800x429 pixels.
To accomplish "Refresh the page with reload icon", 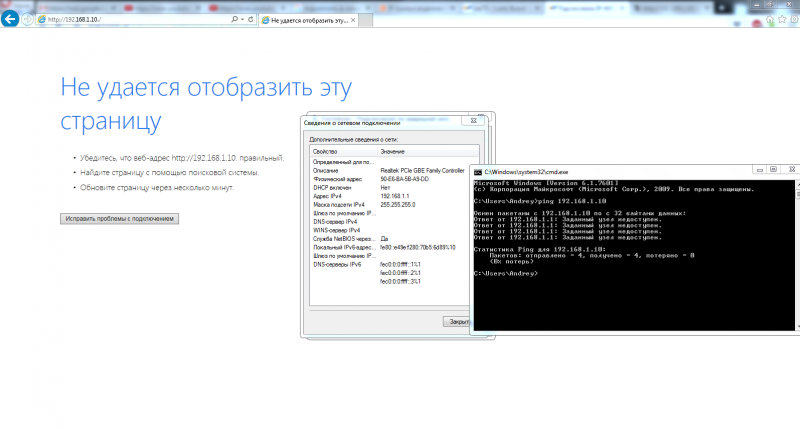I will pyautogui.click(x=249, y=19).
